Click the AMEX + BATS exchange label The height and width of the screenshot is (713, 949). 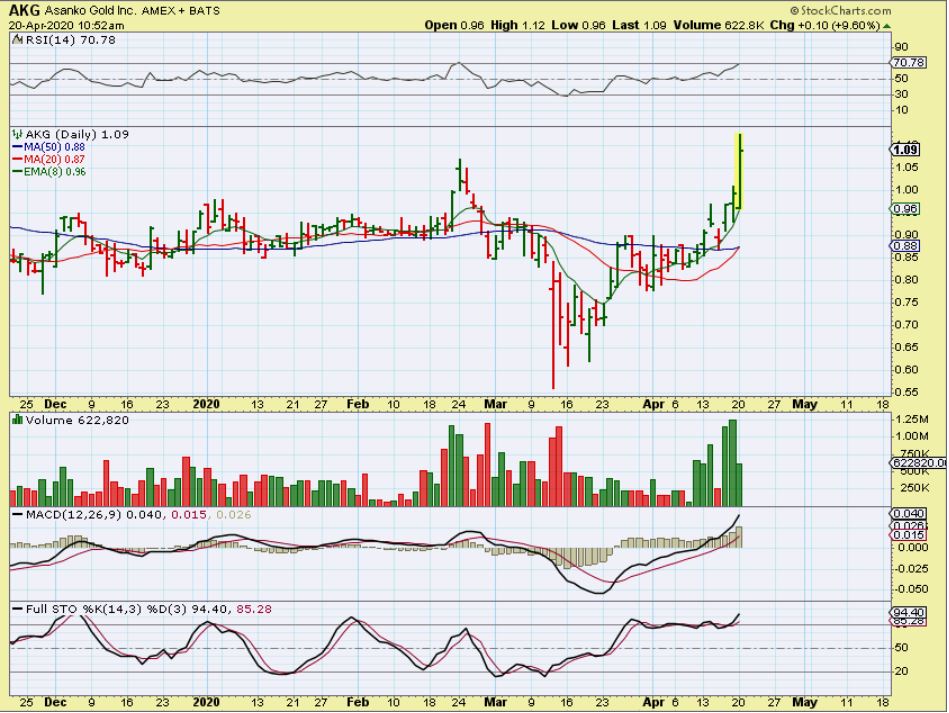[181, 11]
